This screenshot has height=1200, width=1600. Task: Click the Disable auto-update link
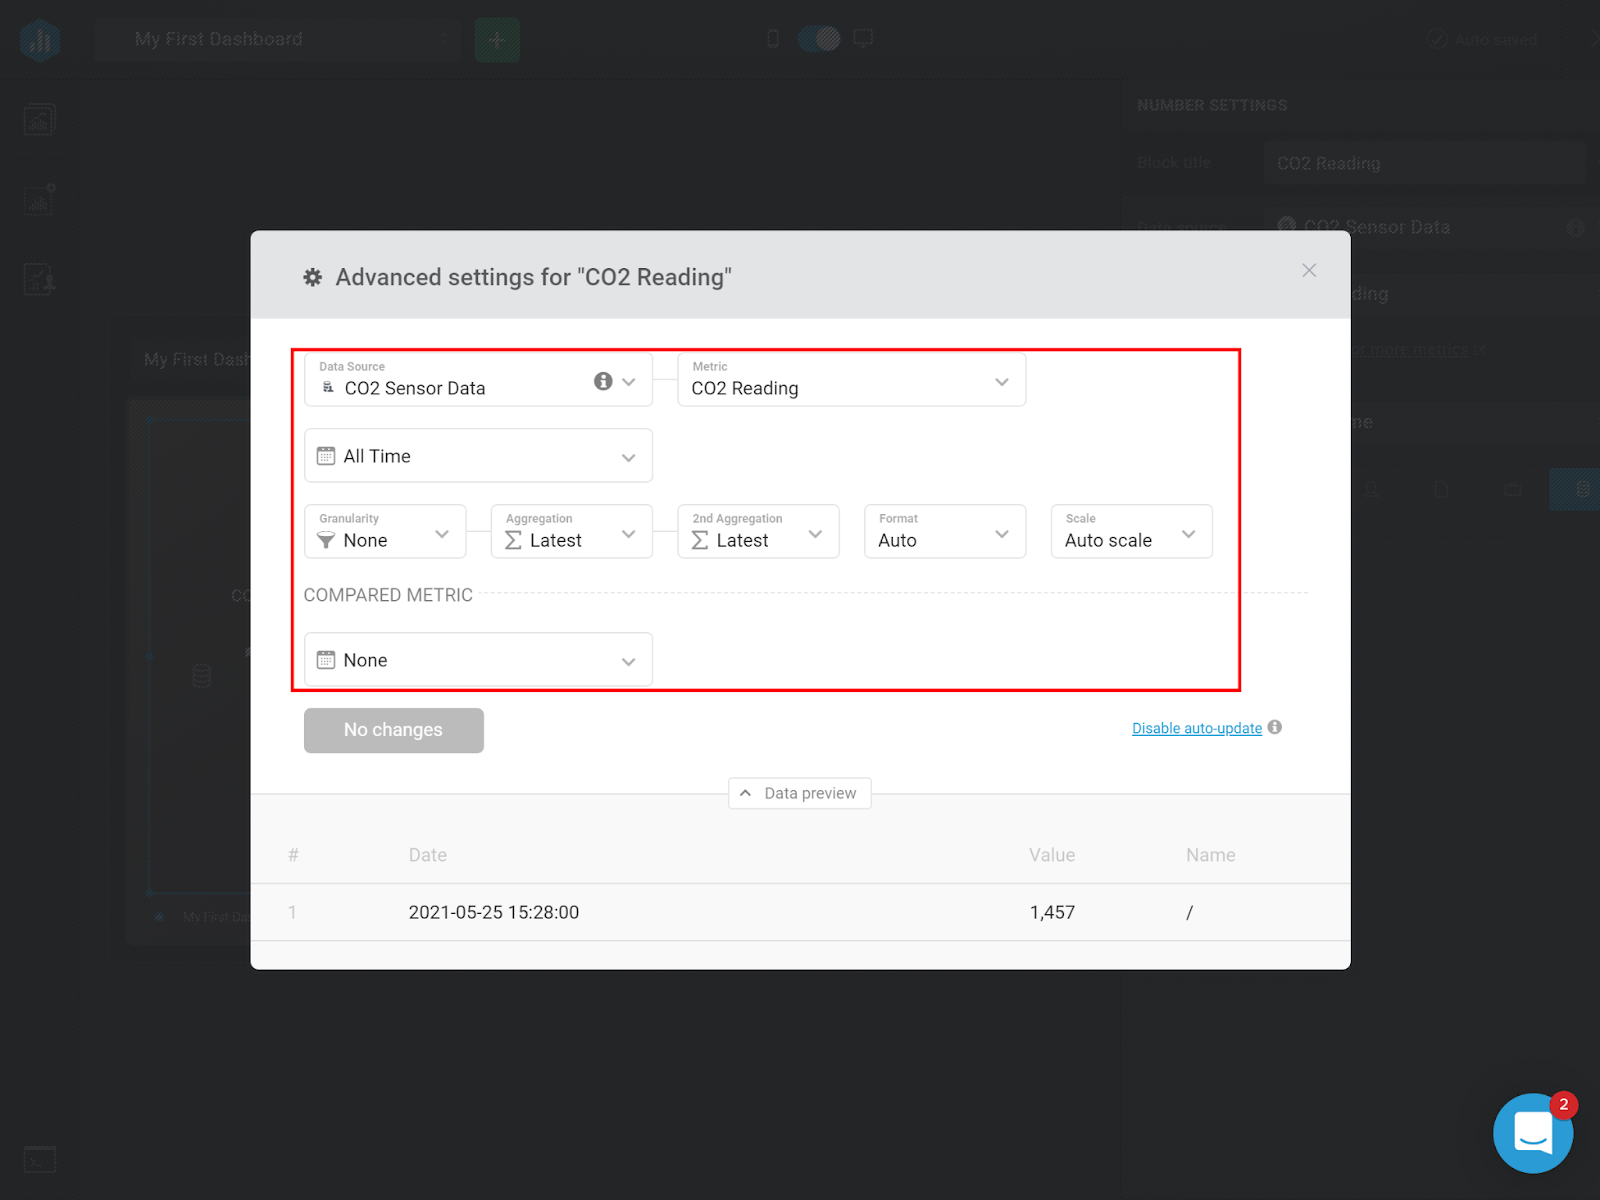pos(1196,727)
